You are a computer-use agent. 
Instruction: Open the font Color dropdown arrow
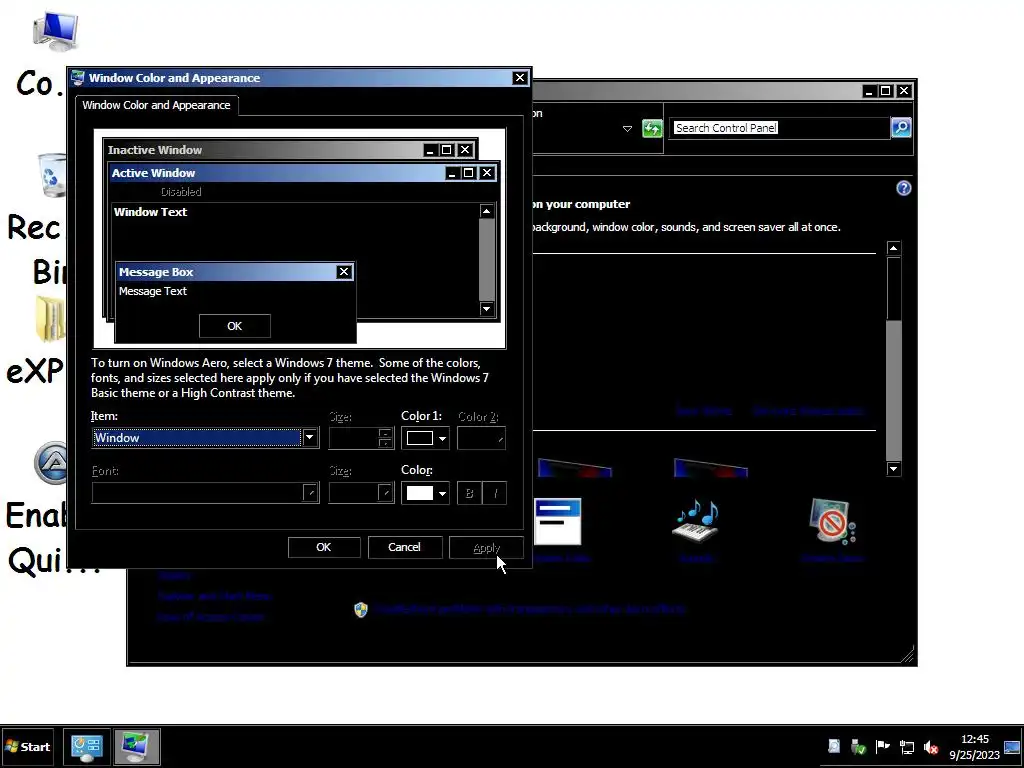click(x=442, y=493)
